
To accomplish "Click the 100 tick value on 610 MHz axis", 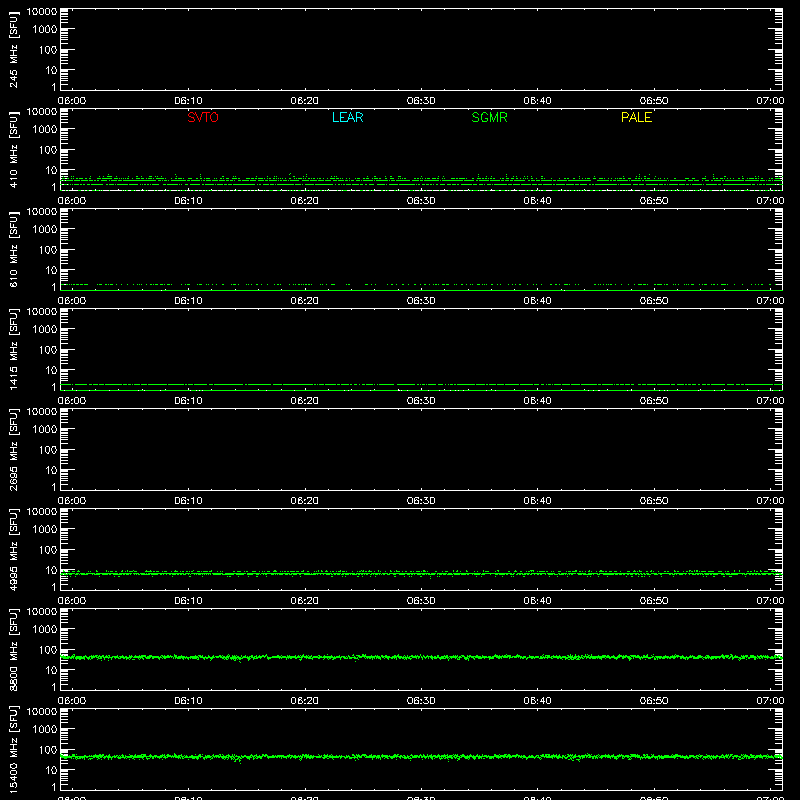I will coord(48,250).
